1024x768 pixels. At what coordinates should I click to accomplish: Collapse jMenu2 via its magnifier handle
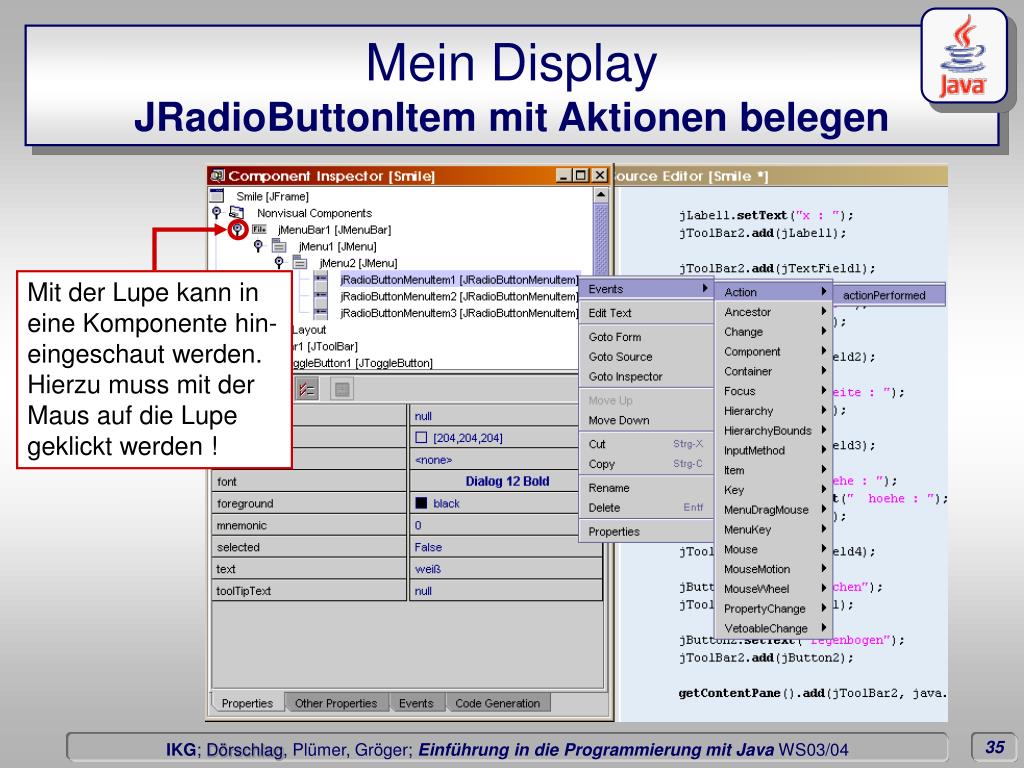(x=280, y=263)
